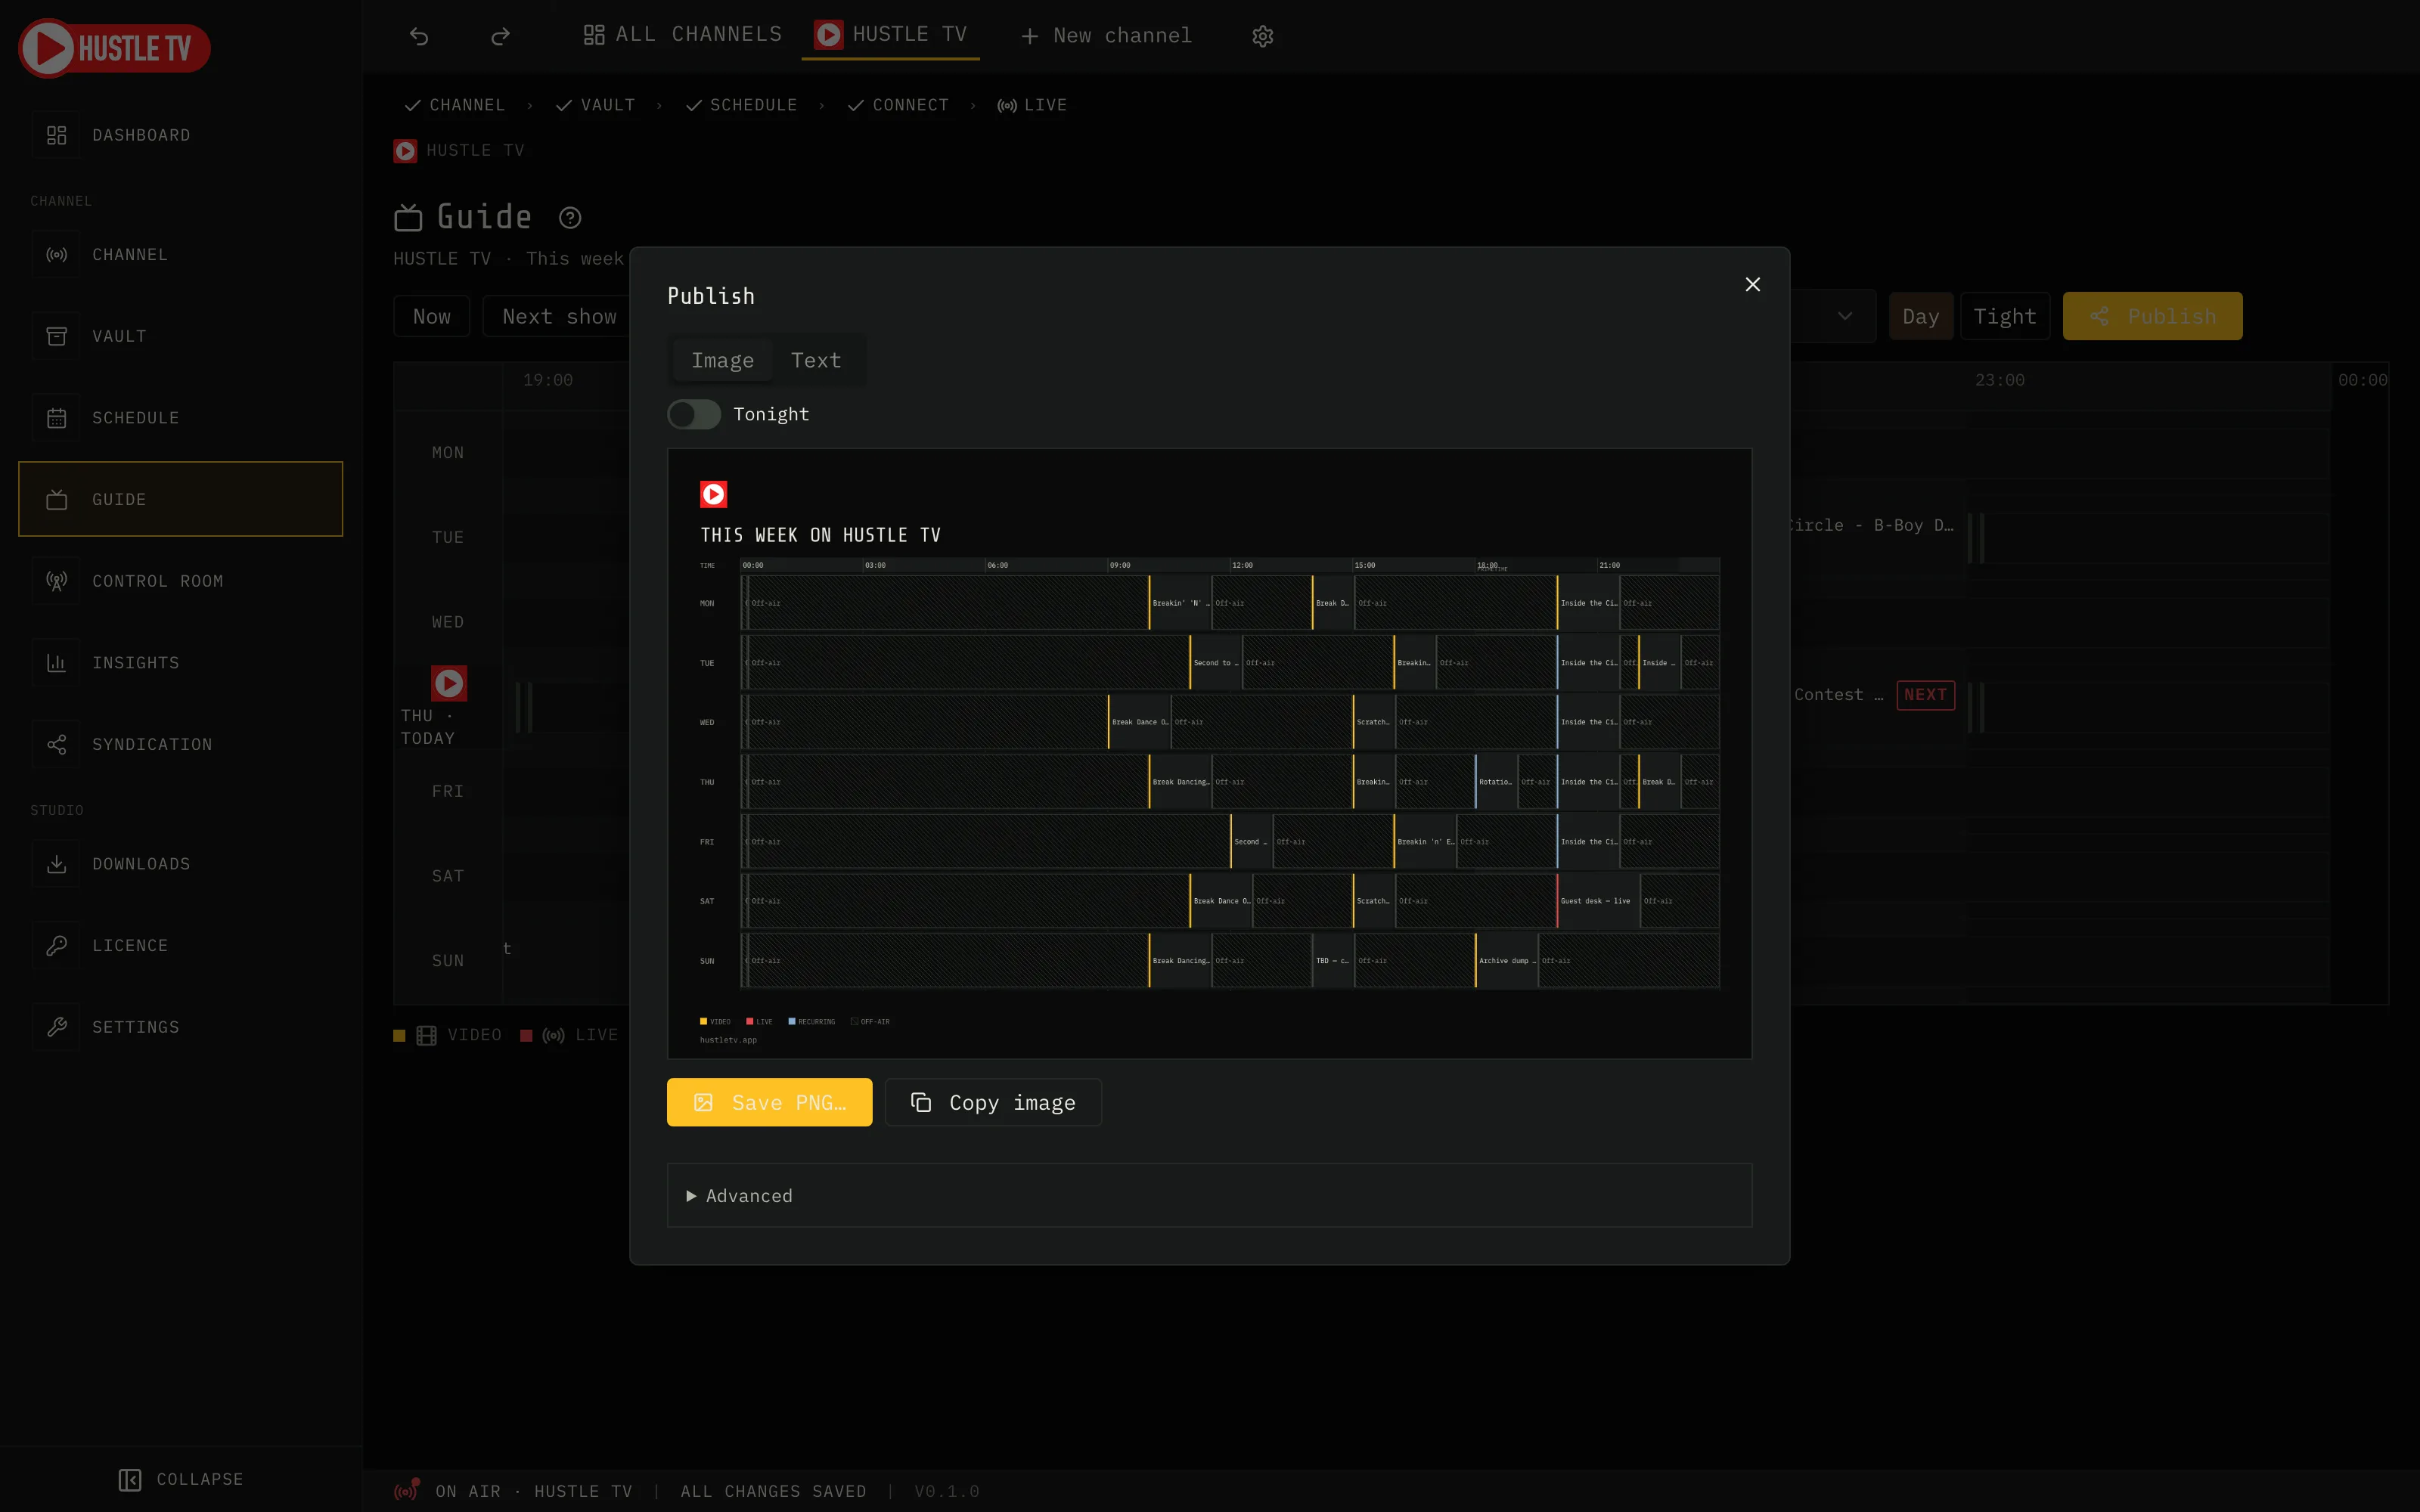Click the 'V0.1.0' version text

click(947, 1491)
